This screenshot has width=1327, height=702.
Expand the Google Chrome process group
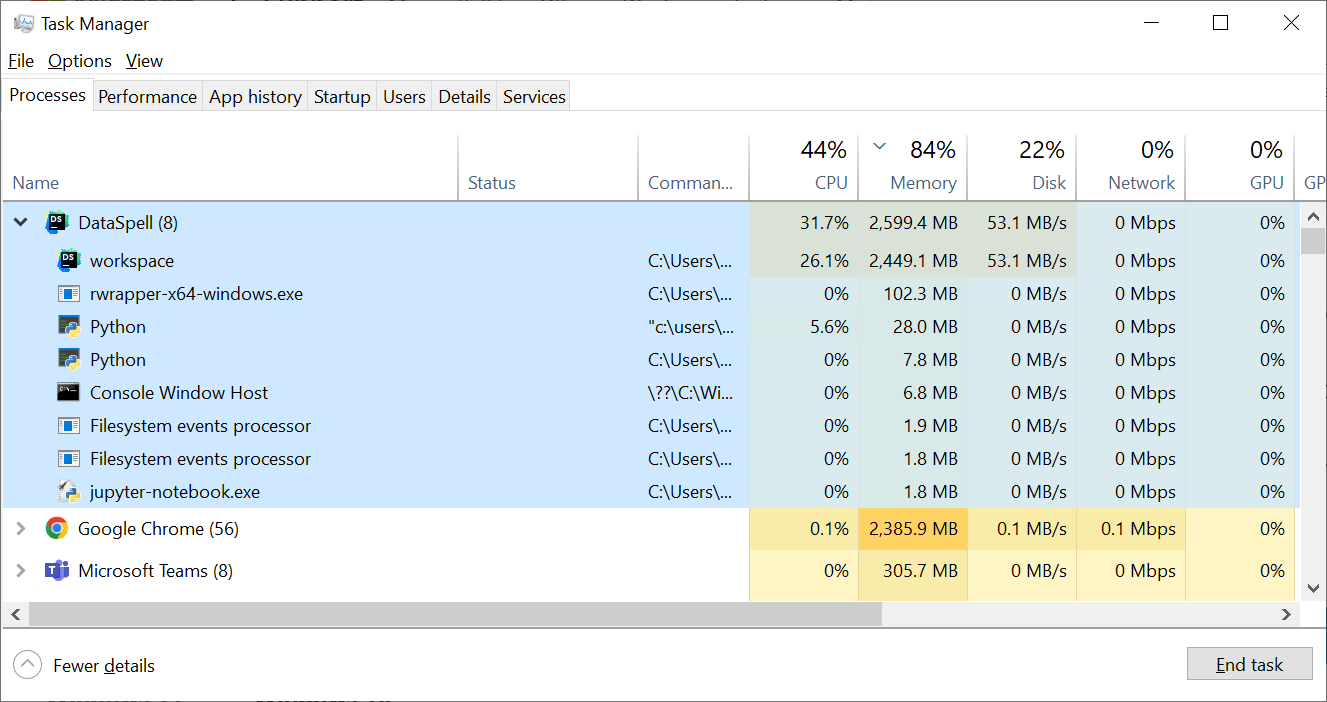(21, 529)
